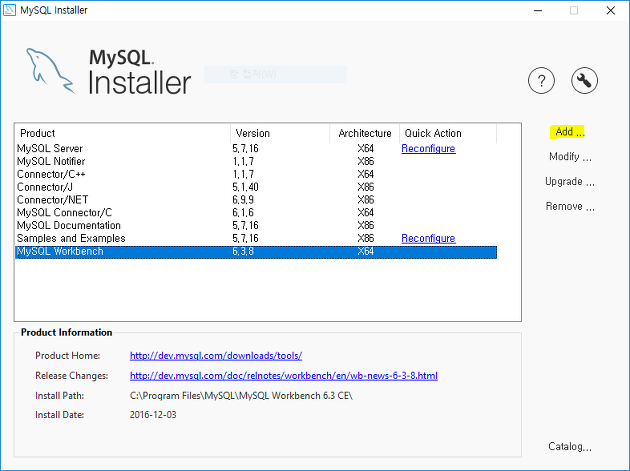This screenshot has height=471, width=630.
Task: Click the Add ... button
Action: 569,132
